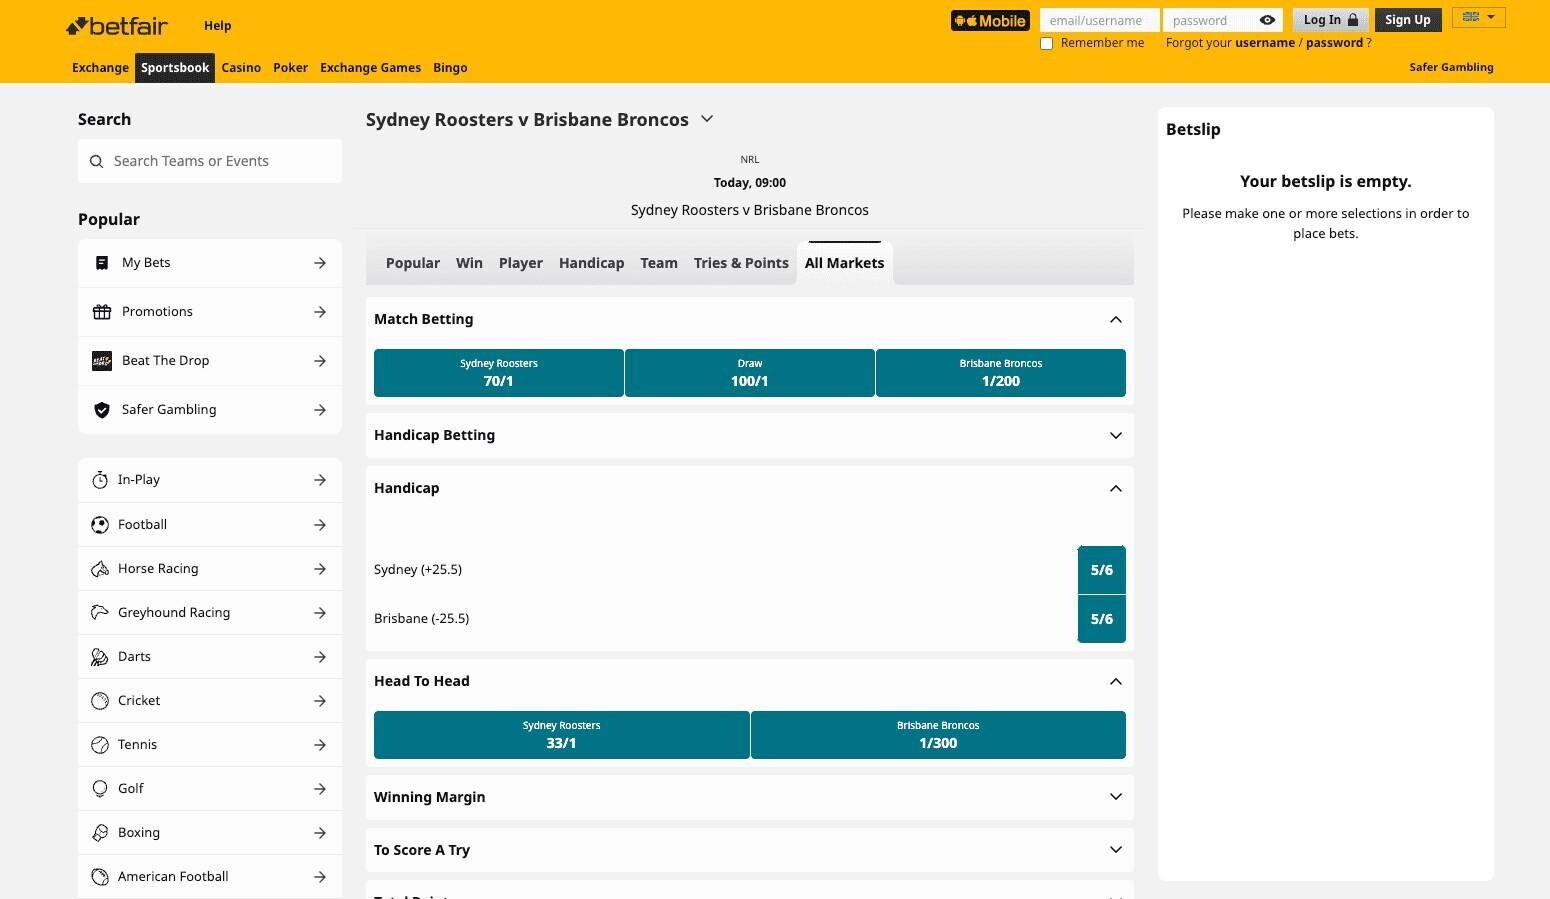The height and width of the screenshot is (899, 1550).
Task: Collapse the Head To Head section
Action: [x=1116, y=682]
